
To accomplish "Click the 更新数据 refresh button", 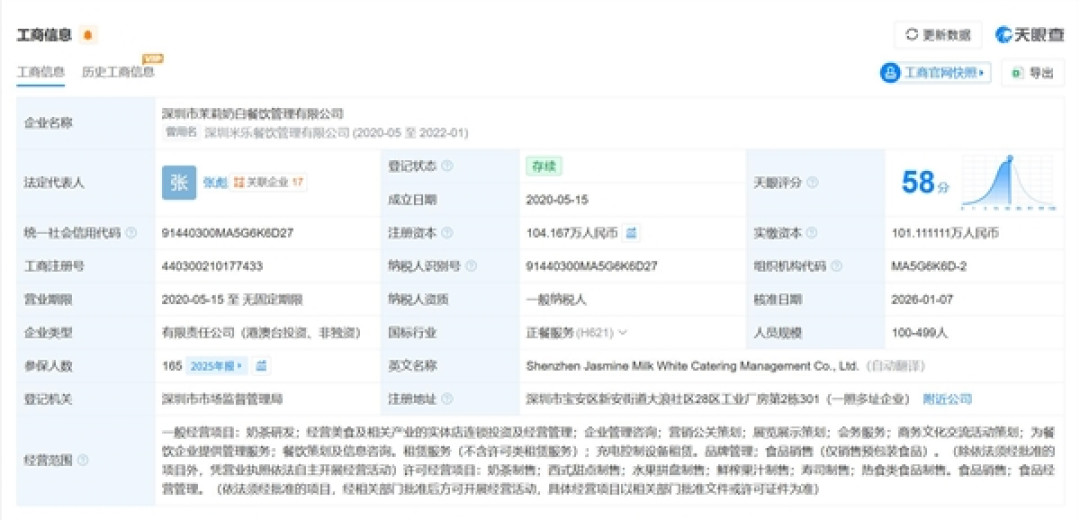I will point(938,35).
